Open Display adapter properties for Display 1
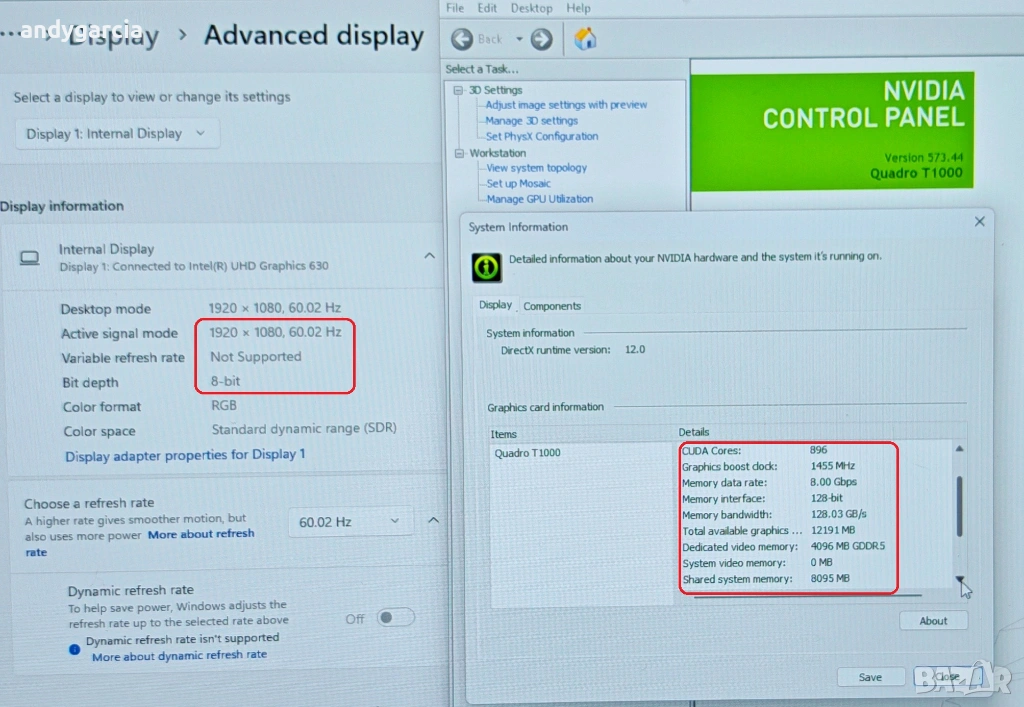 [185, 455]
